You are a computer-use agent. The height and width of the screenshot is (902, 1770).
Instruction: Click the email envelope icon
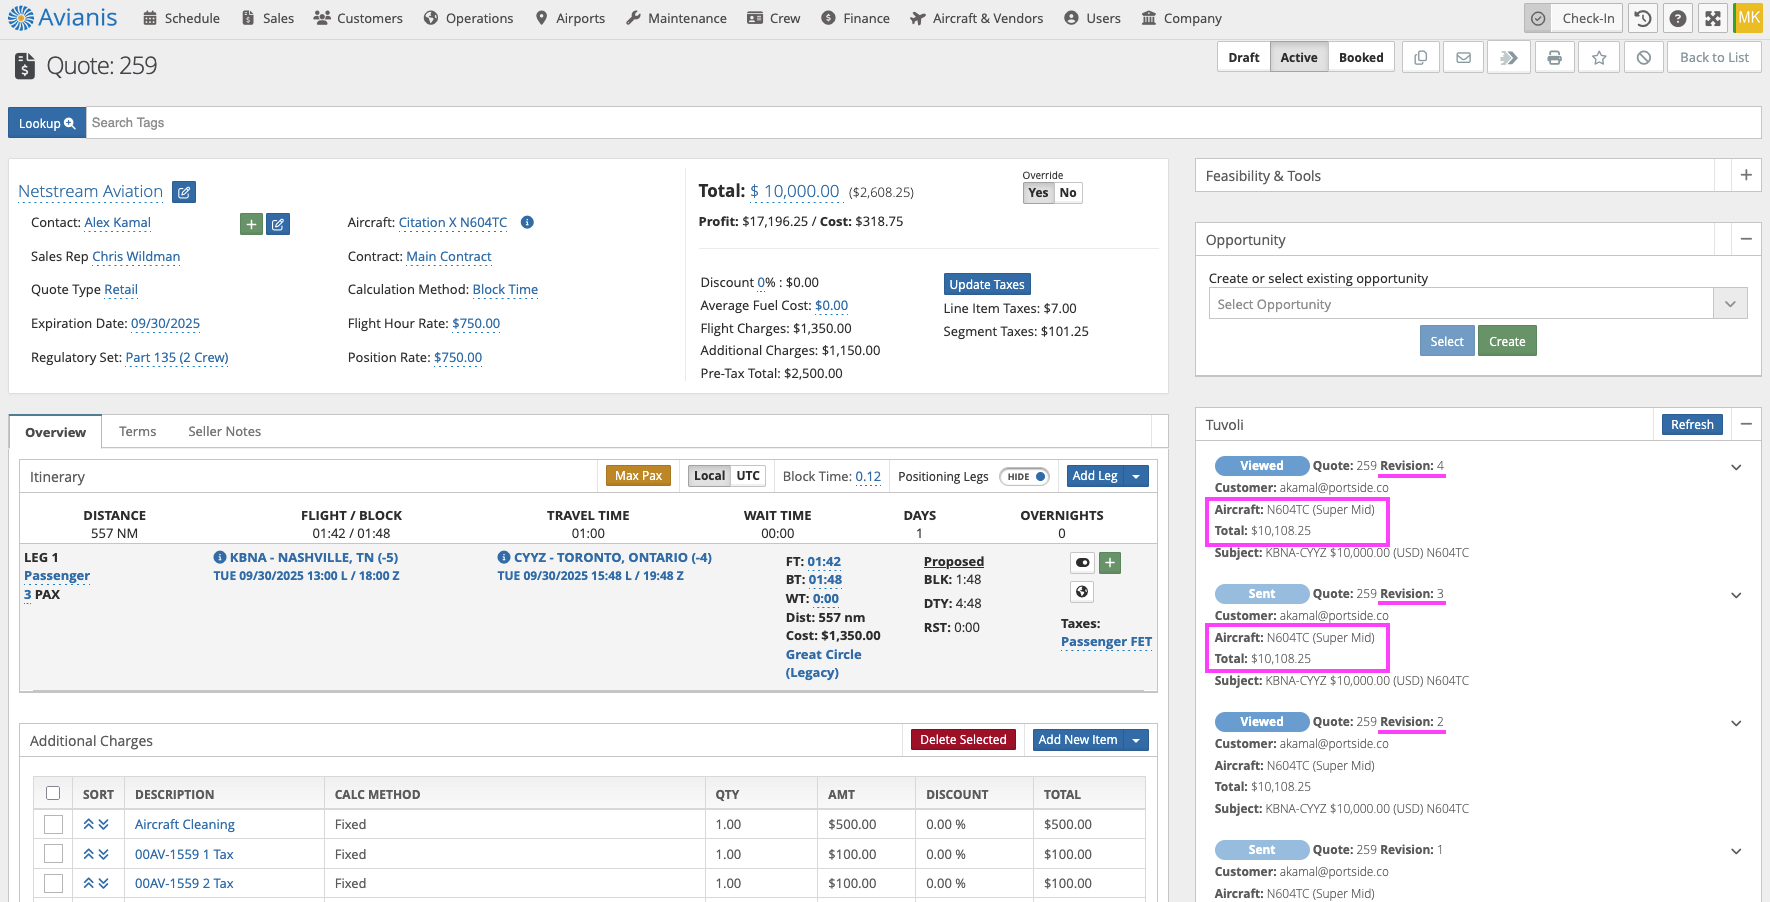point(1463,58)
